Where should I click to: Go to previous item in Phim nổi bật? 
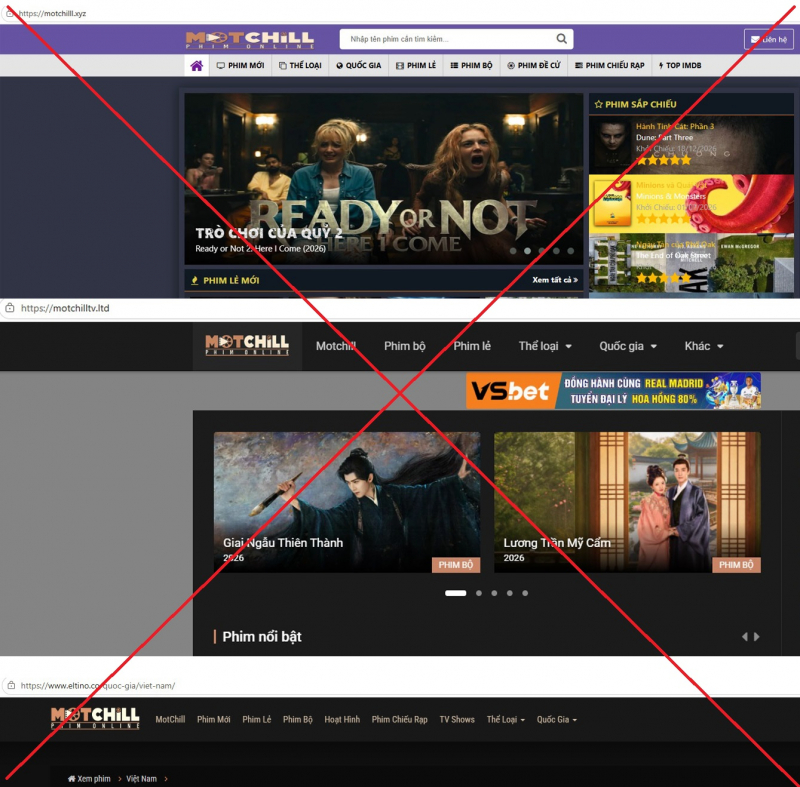(x=744, y=637)
